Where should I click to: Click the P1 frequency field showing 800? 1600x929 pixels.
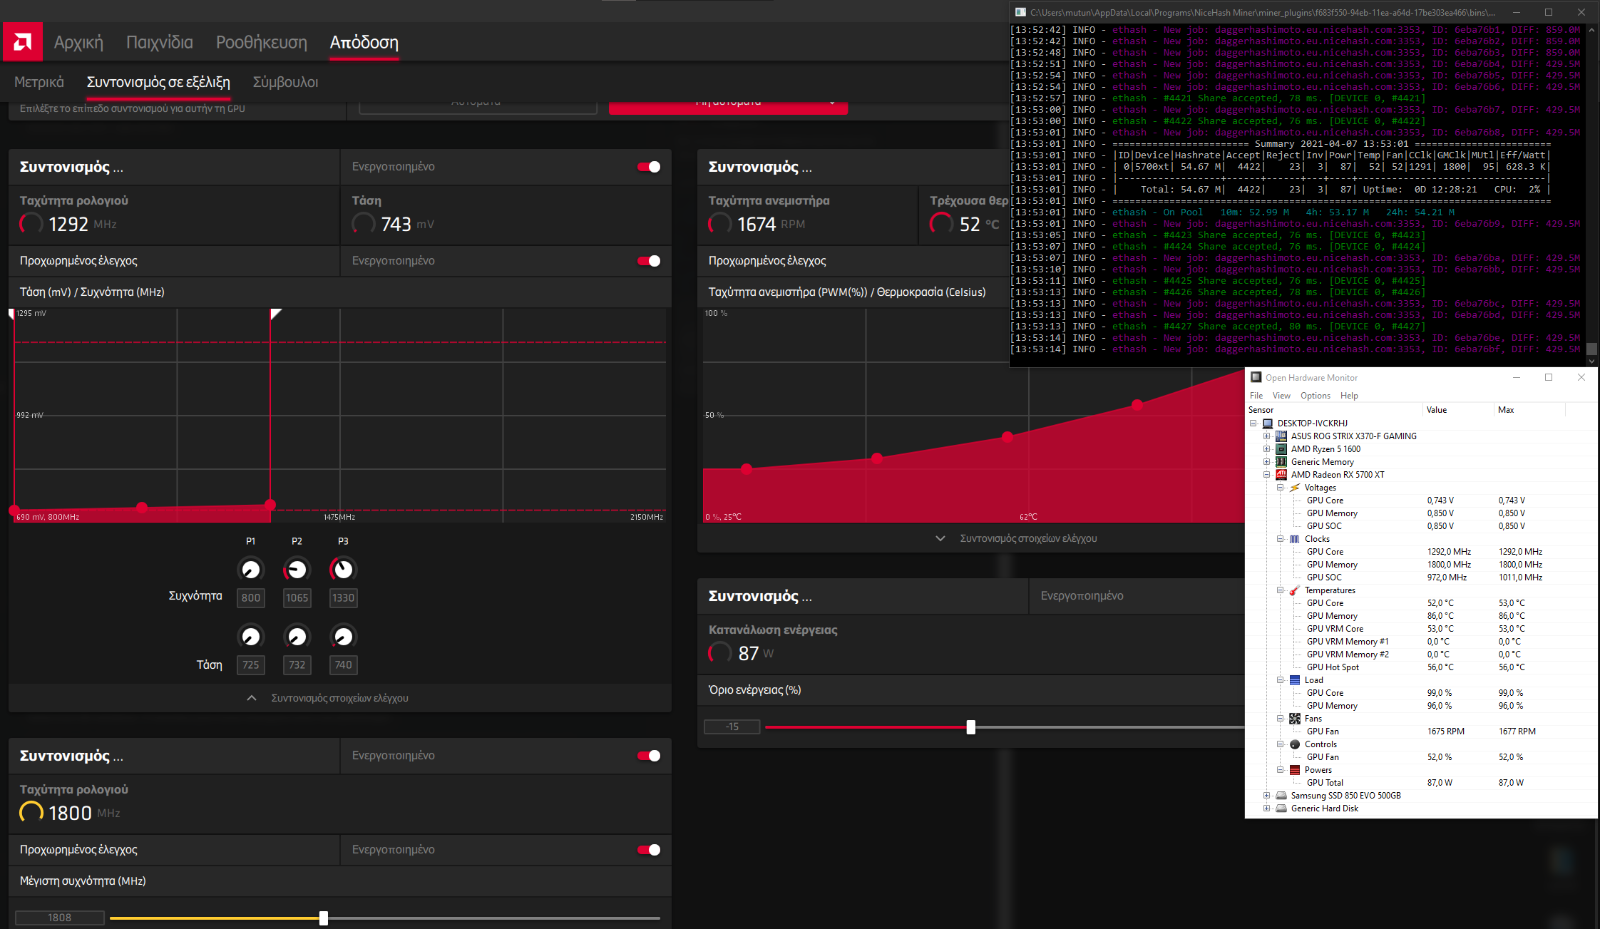click(251, 598)
